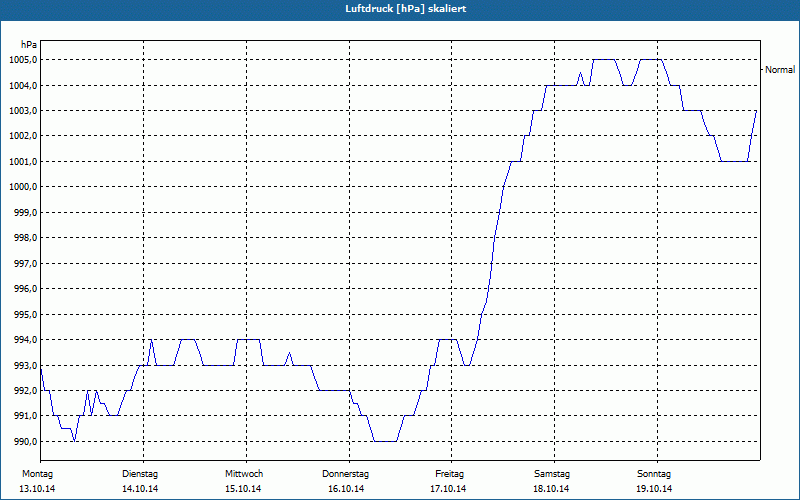Image resolution: width=800 pixels, height=500 pixels.
Task: Click the date 13.10.14
Action: 37,489
